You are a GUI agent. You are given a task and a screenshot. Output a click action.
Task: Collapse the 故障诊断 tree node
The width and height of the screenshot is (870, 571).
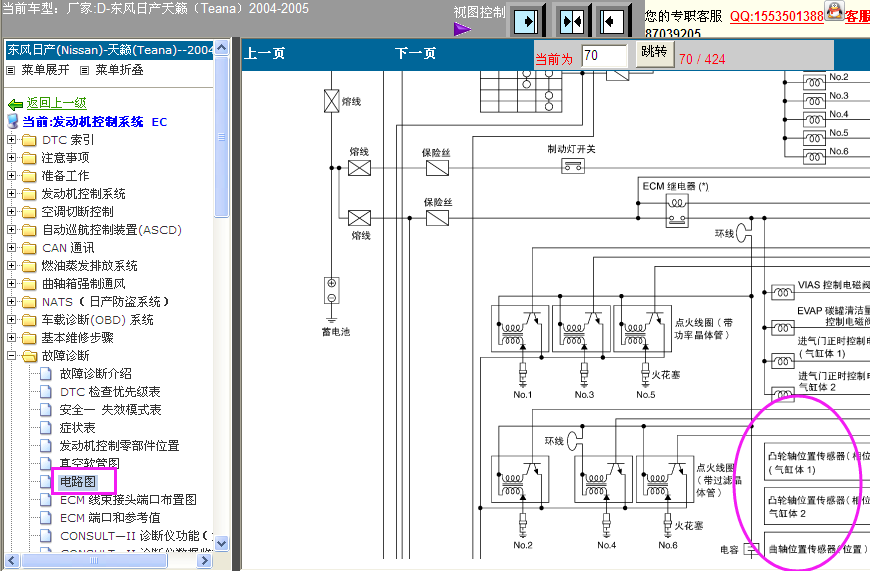tap(11, 355)
